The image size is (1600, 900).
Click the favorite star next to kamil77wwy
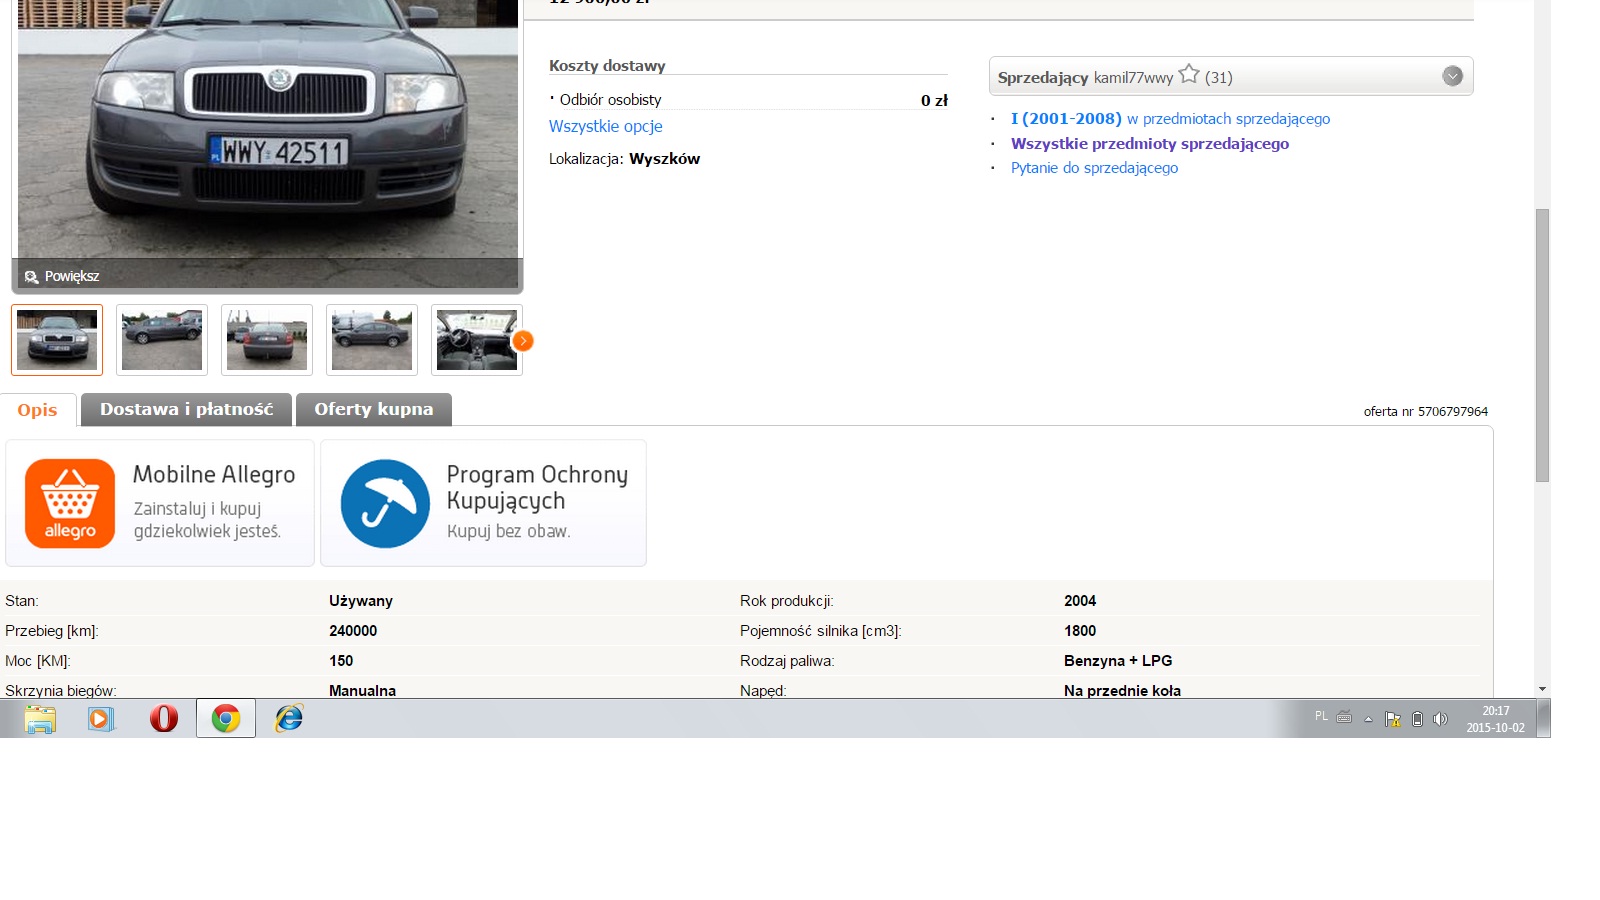tap(1188, 75)
